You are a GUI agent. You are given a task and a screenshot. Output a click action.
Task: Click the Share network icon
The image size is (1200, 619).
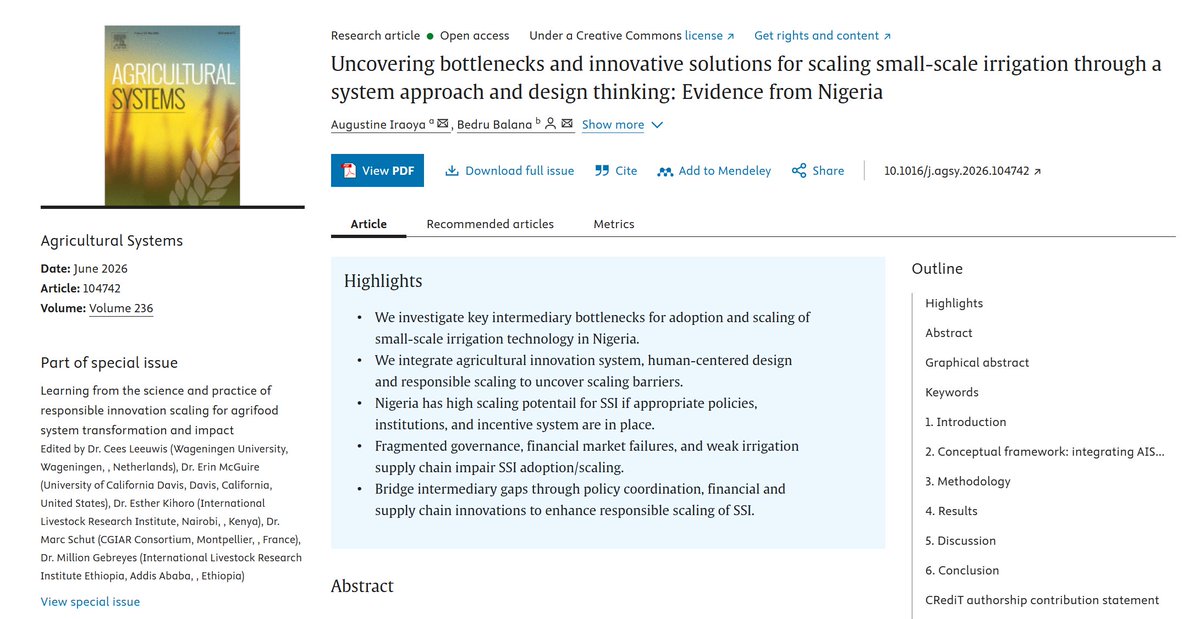tap(799, 171)
